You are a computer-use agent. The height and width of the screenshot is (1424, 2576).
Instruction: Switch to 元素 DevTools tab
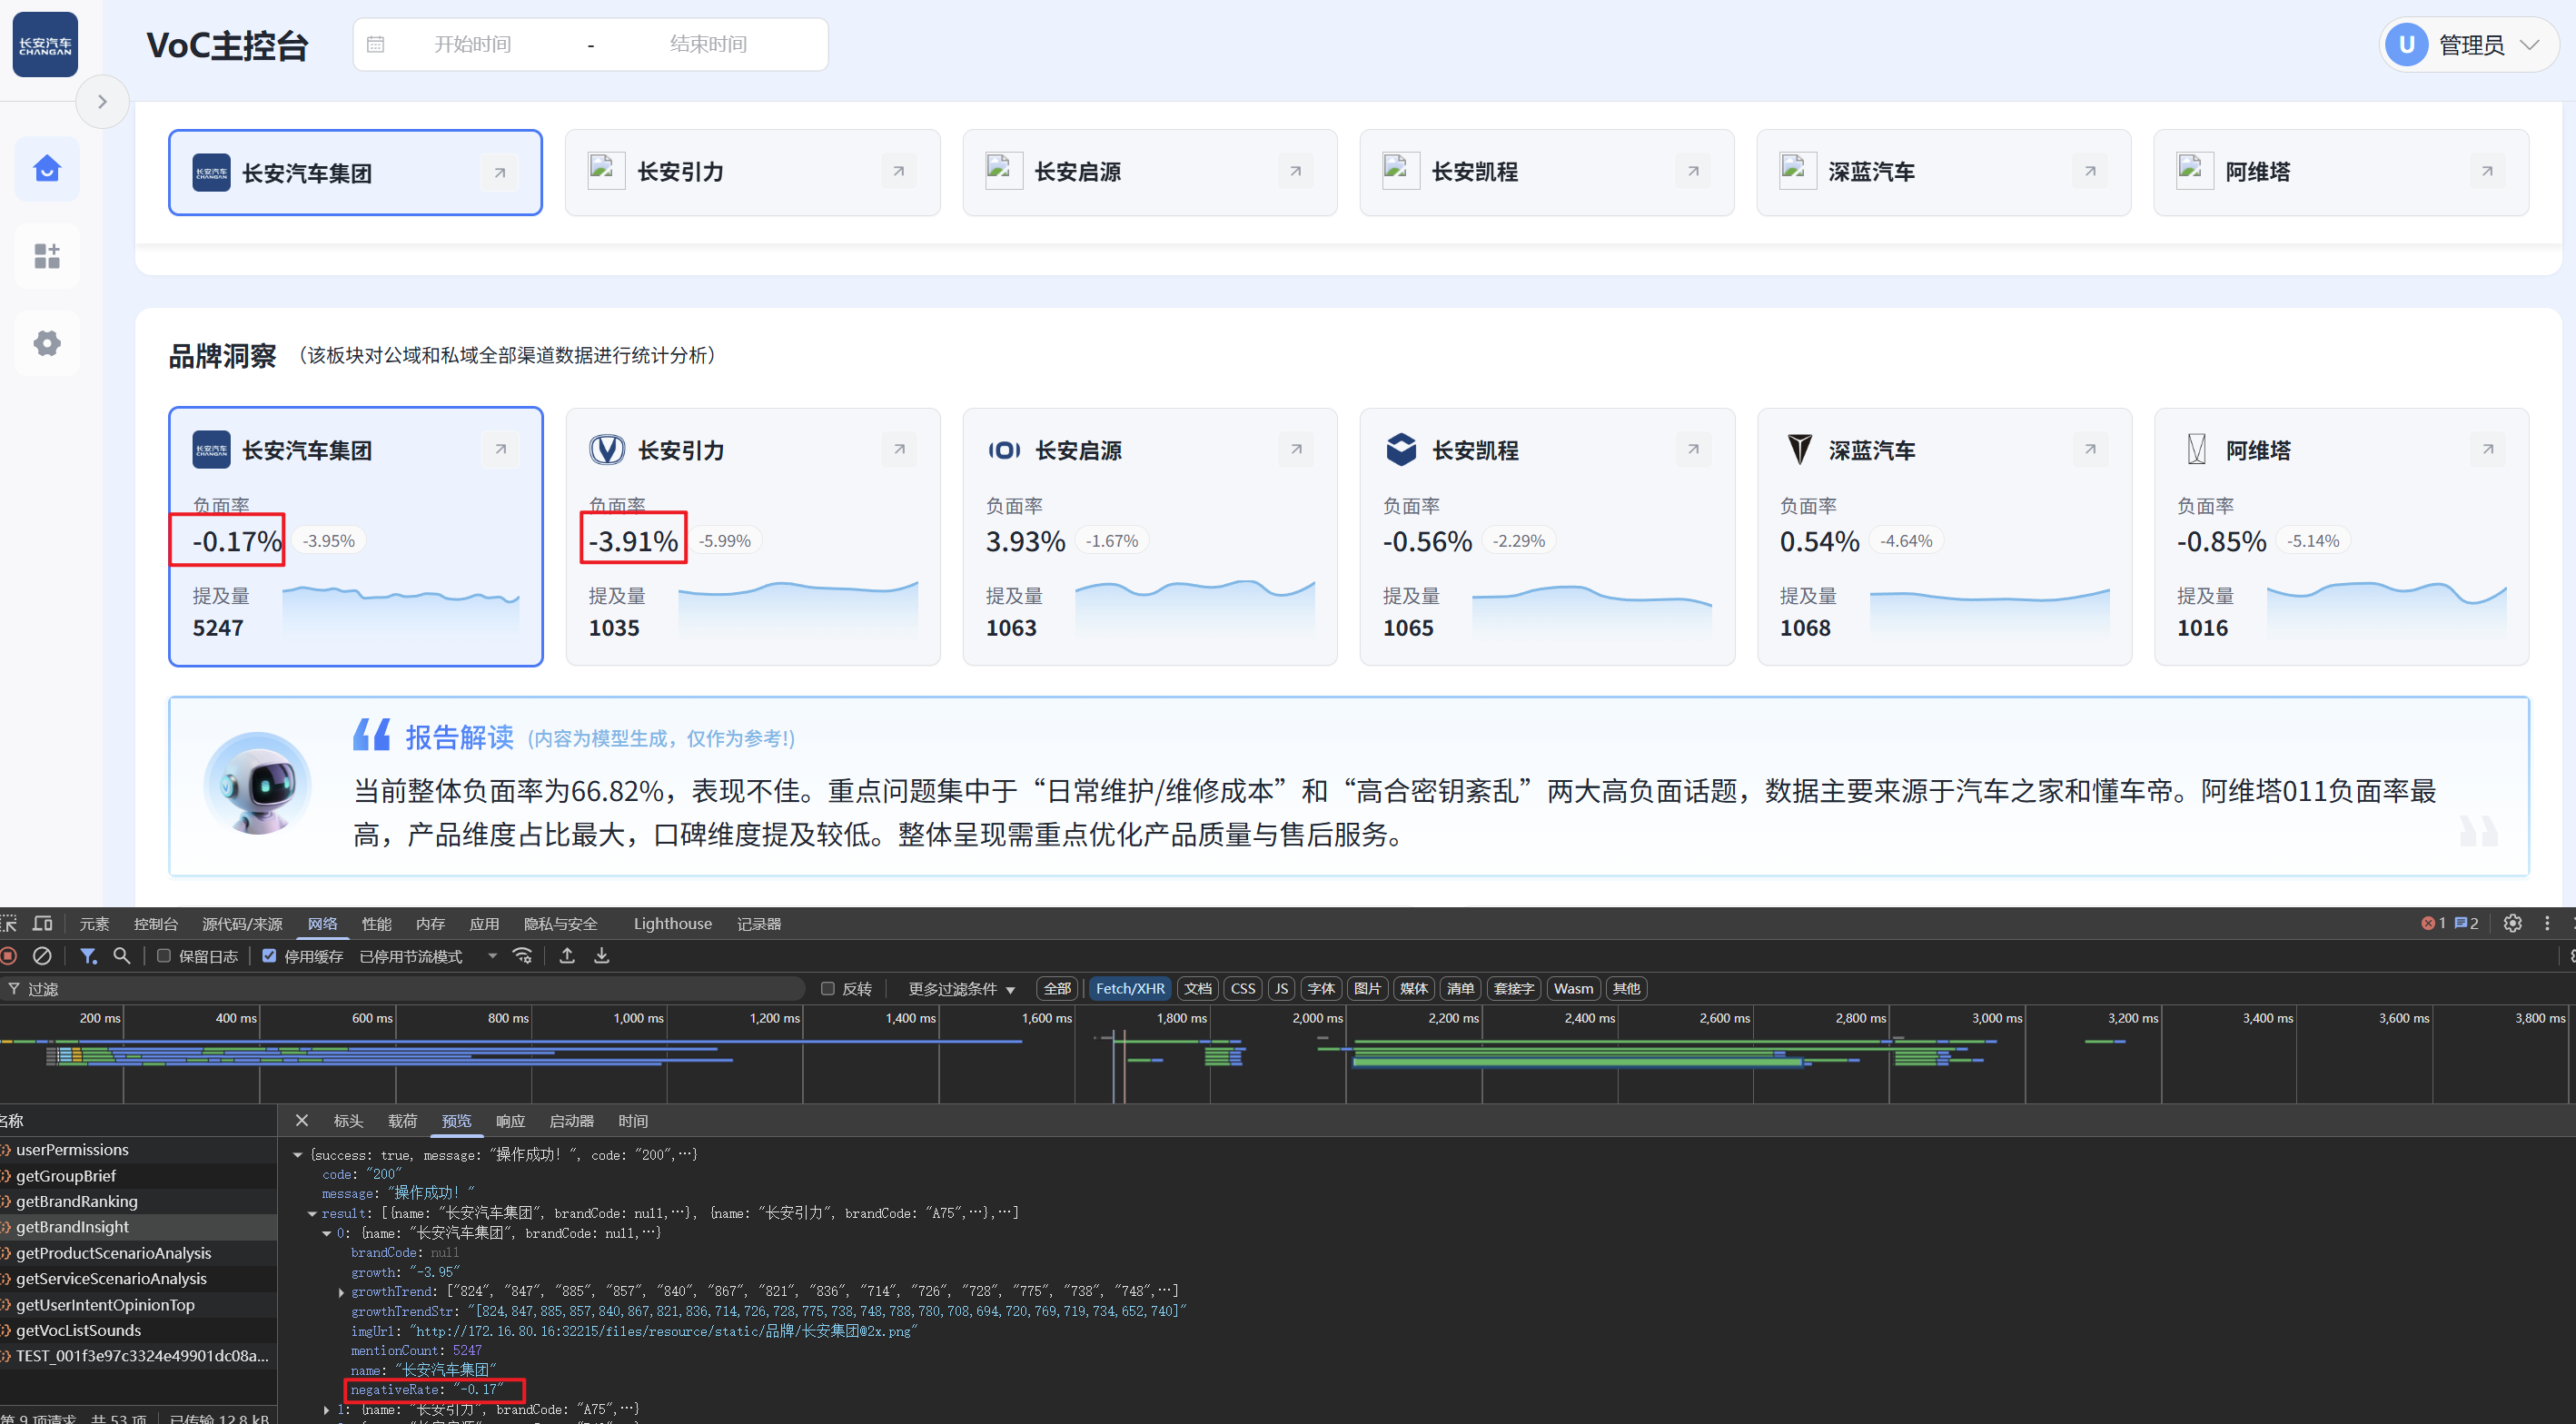point(94,924)
